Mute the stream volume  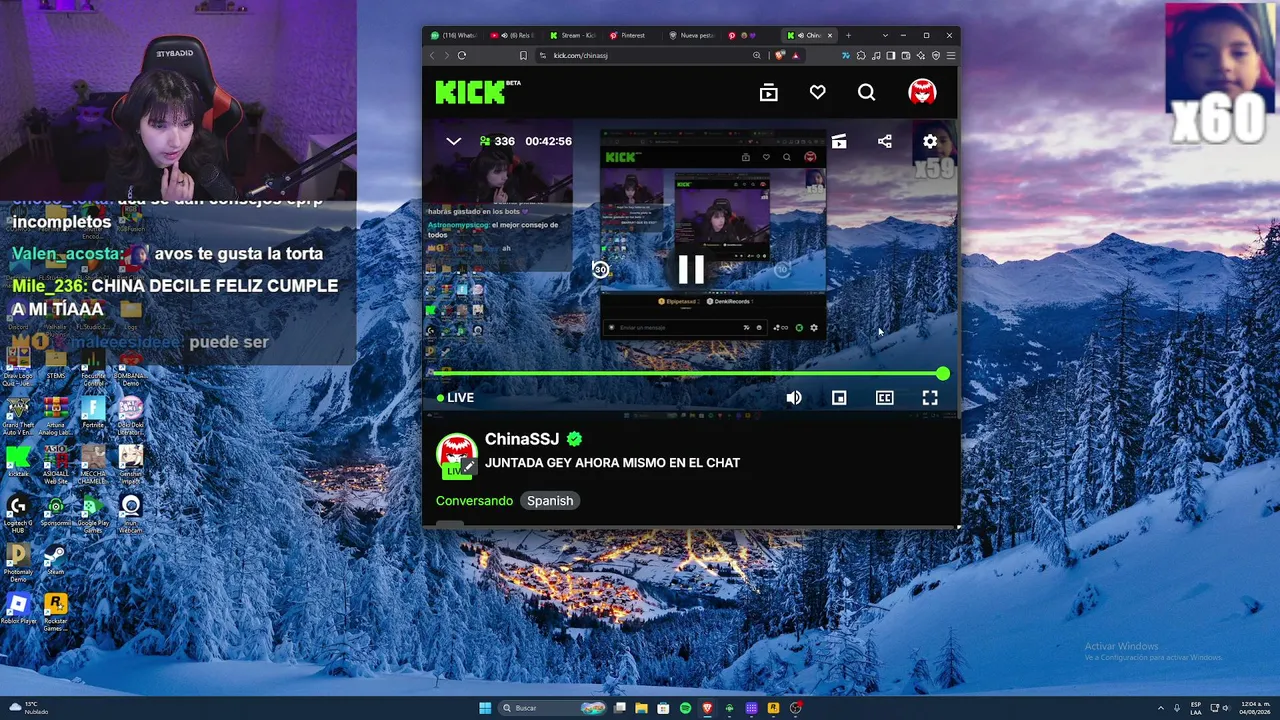pyautogui.click(x=794, y=398)
